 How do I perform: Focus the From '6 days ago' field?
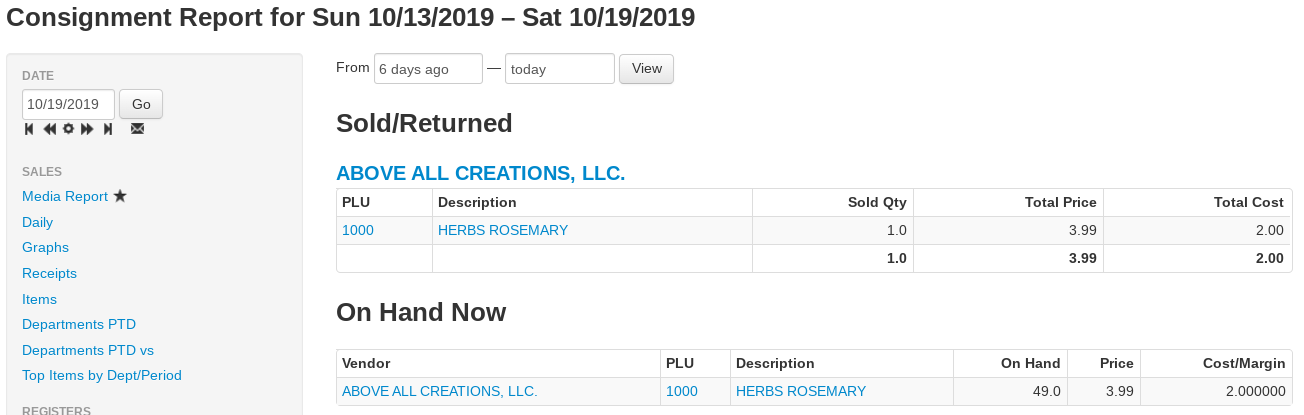428,69
